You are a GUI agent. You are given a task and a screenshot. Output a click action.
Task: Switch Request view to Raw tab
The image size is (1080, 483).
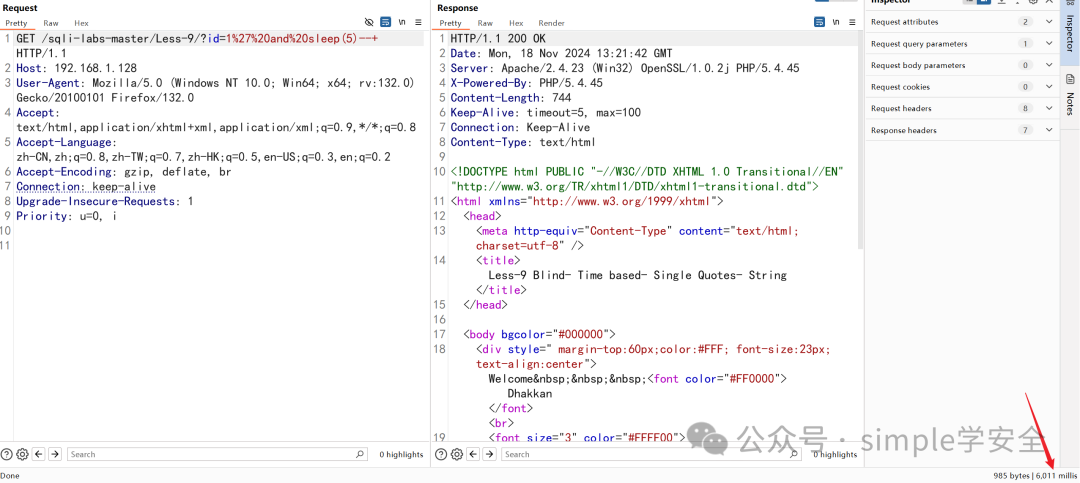pyautogui.click(x=51, y=23)
